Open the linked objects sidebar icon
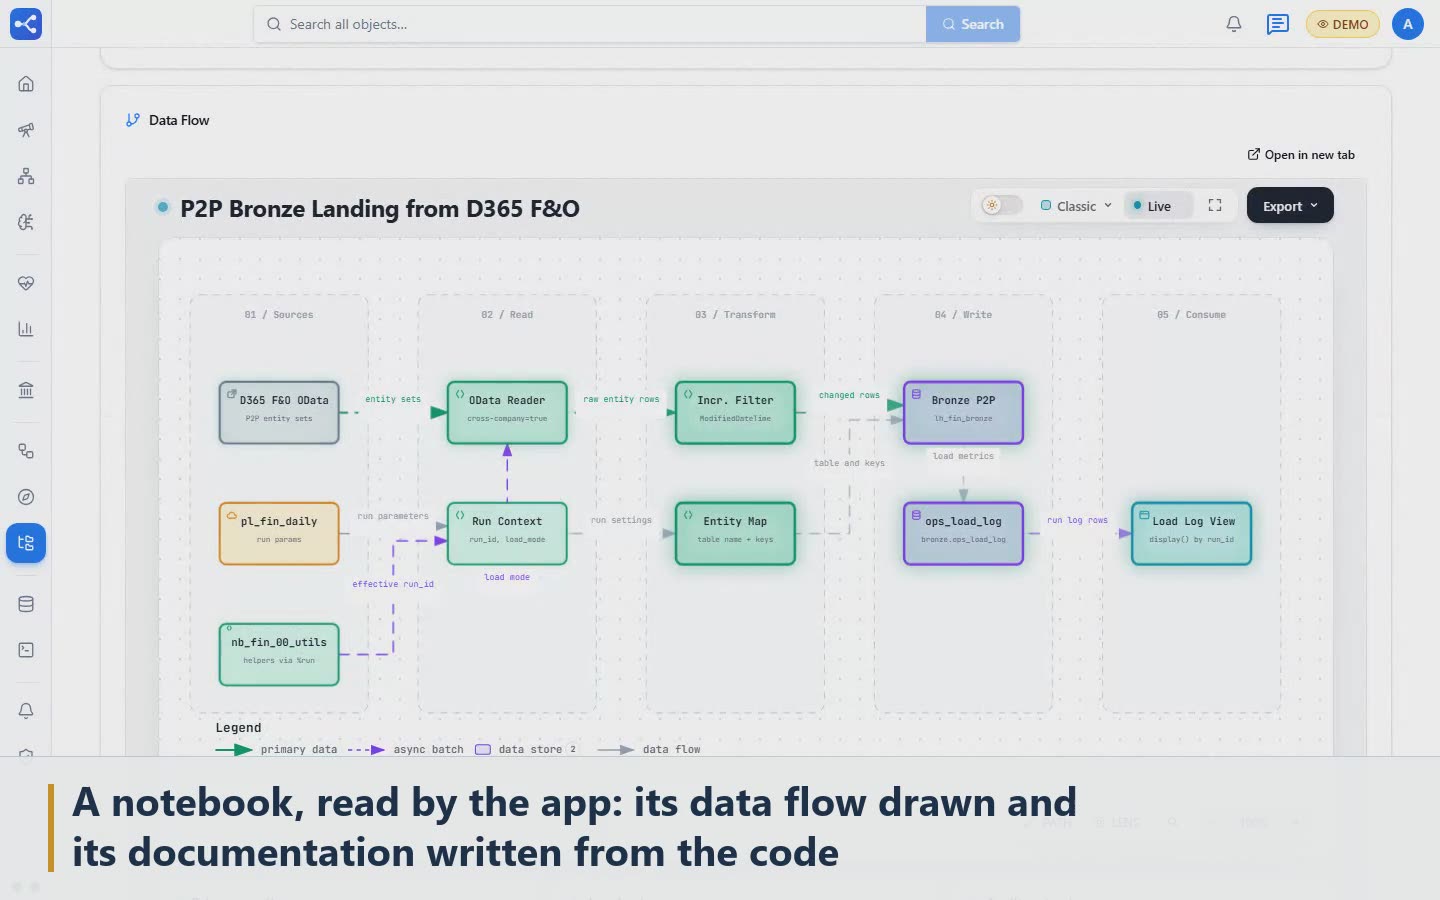Image resolution: width=1440 pixels, height=900 pixels. 26,451
